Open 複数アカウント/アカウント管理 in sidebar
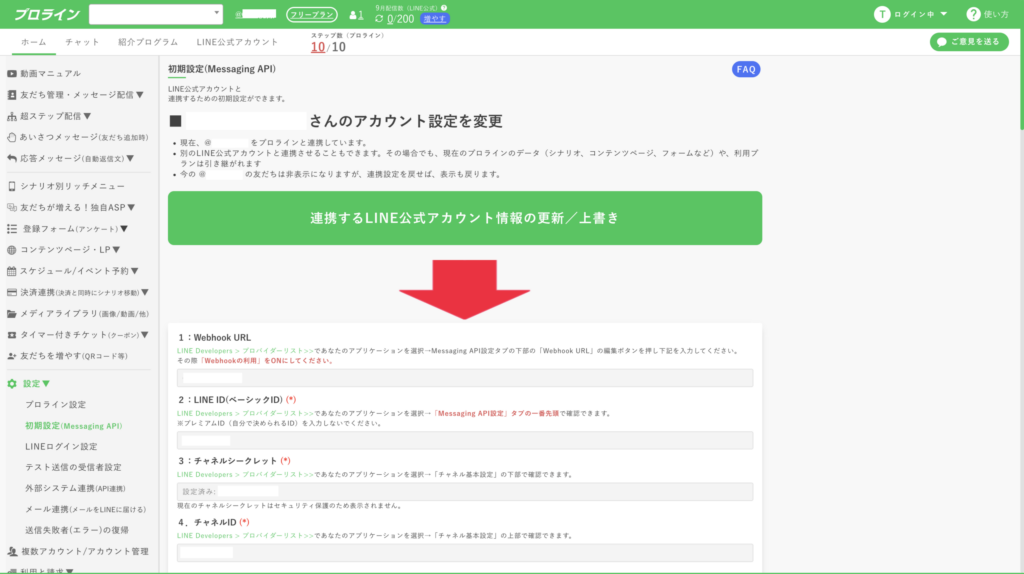The width and height of the screenshot is (1024, 574). 85,552
